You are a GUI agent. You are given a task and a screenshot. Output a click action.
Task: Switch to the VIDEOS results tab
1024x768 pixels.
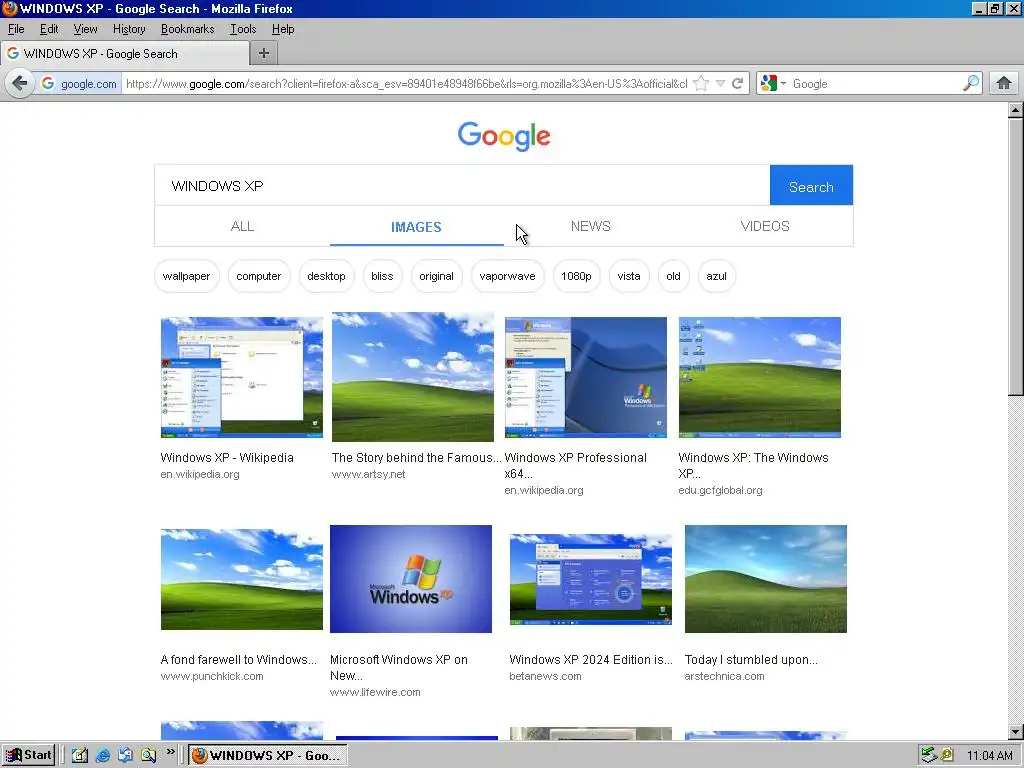coord(765,226)
